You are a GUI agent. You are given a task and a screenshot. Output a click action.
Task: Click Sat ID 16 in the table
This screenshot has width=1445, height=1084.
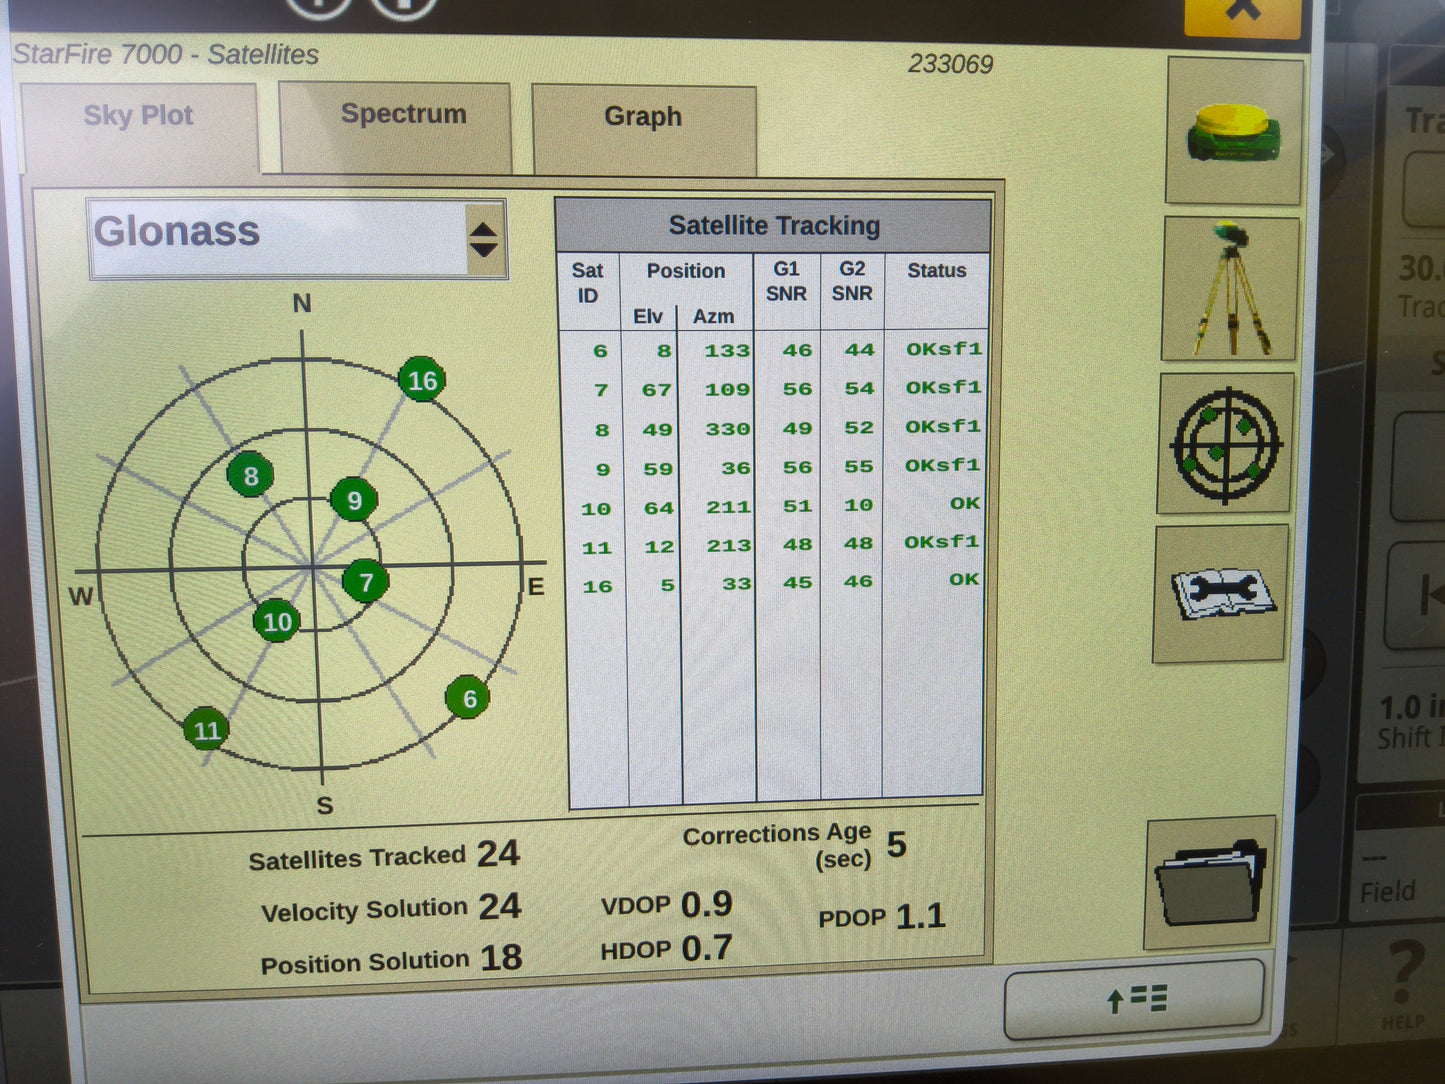[597, 587]
